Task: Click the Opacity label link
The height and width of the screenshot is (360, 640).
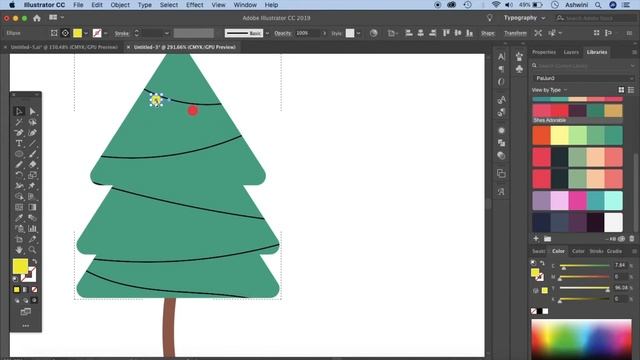Action: coord(282,33)
